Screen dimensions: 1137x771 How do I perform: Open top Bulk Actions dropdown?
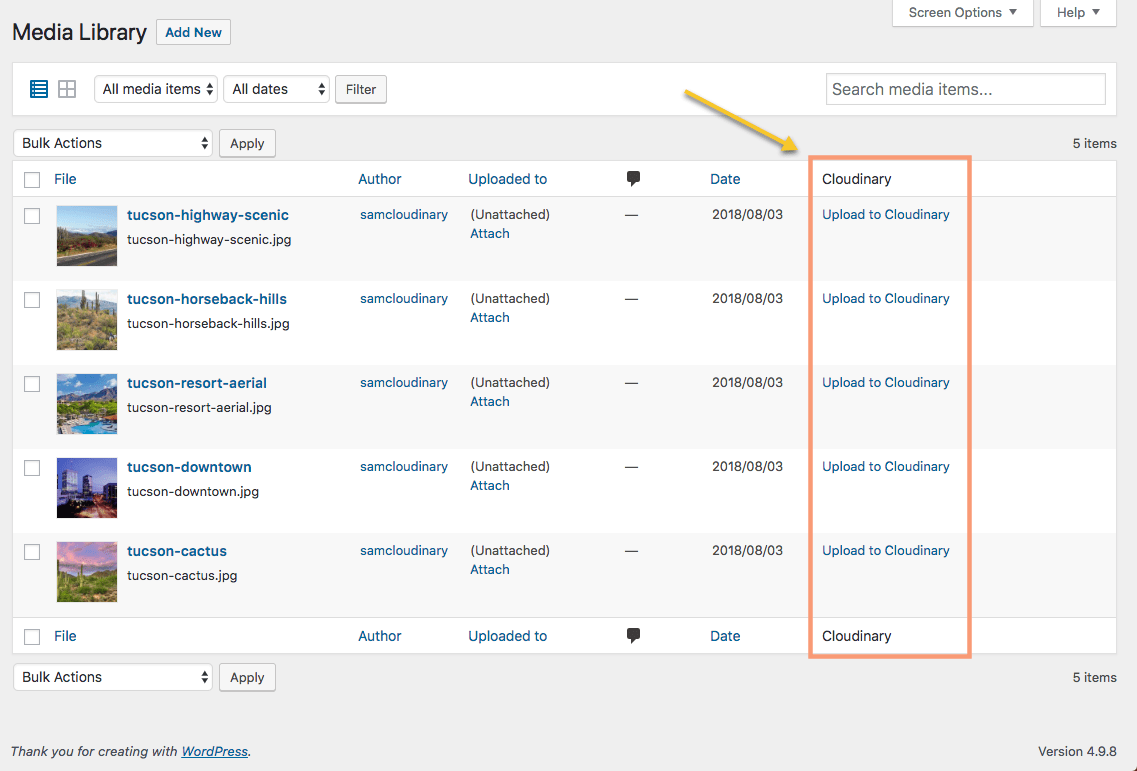coord(113,143)
